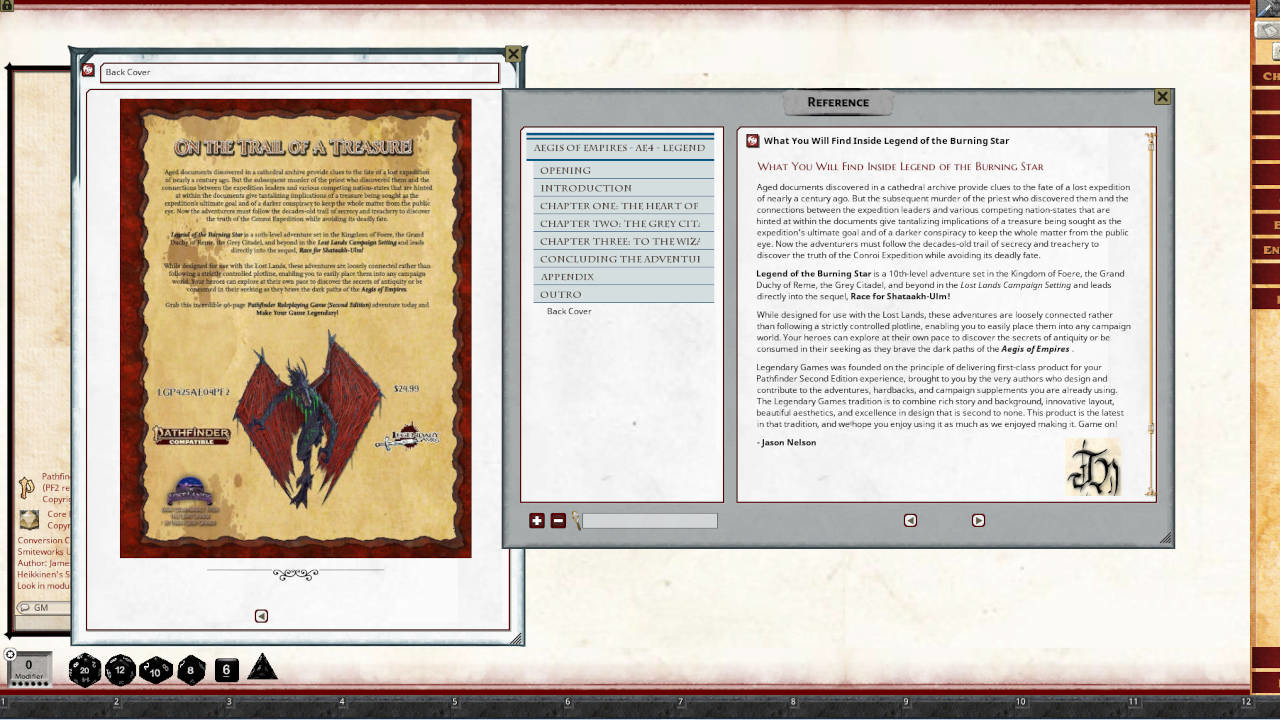
Task: Click the previous page arrow under the back cover
Action: click(x=261, y=616)
